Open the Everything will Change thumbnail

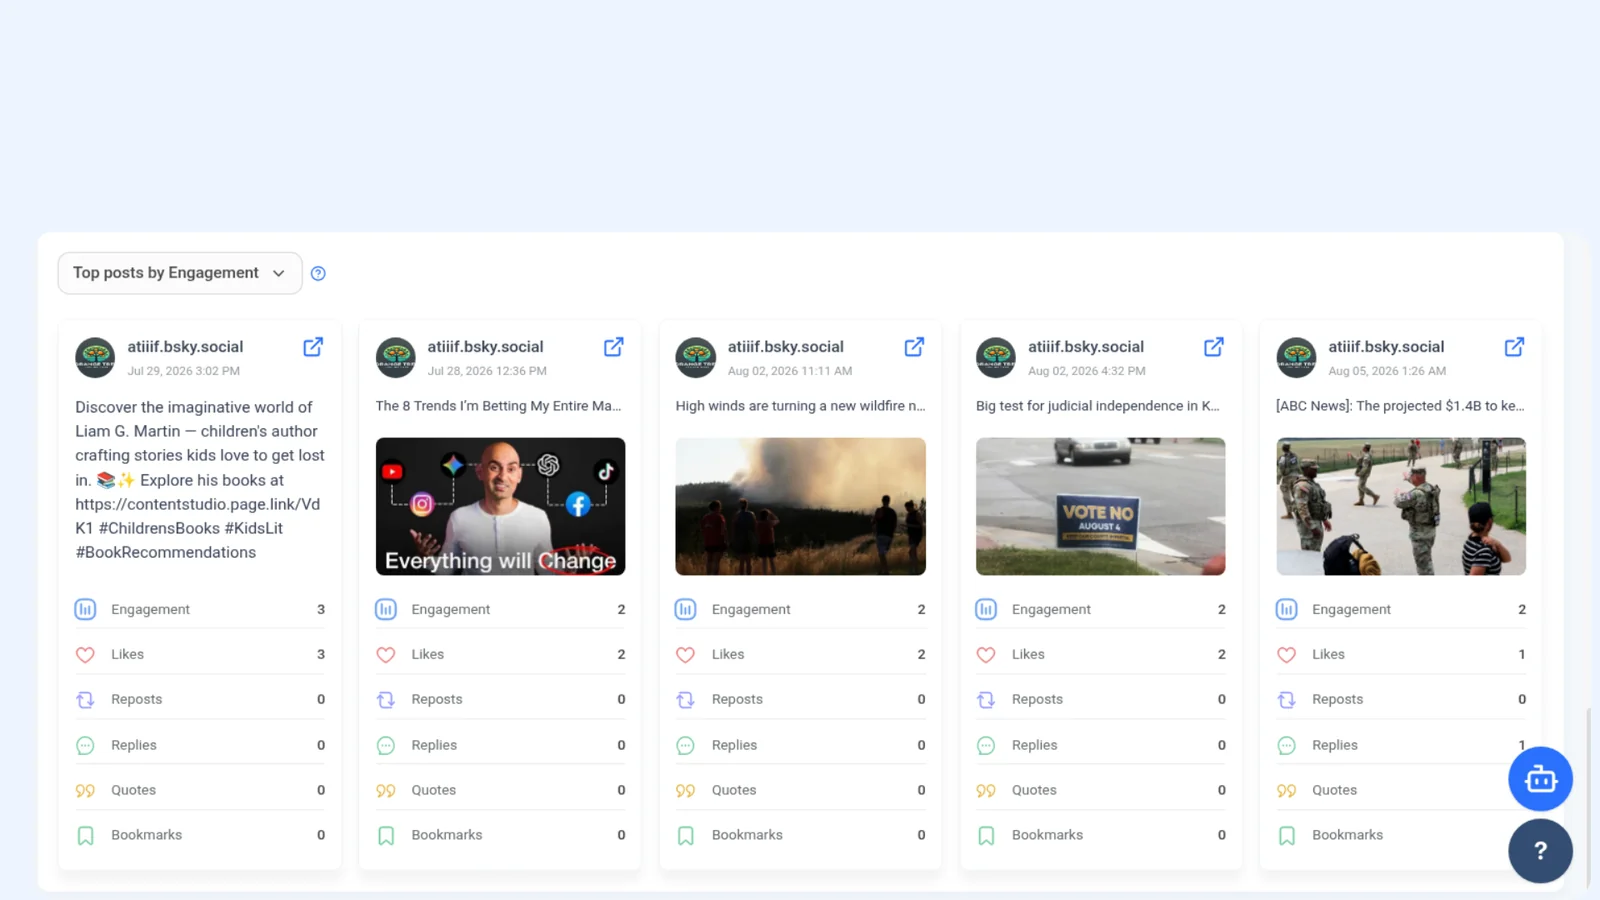500,506
